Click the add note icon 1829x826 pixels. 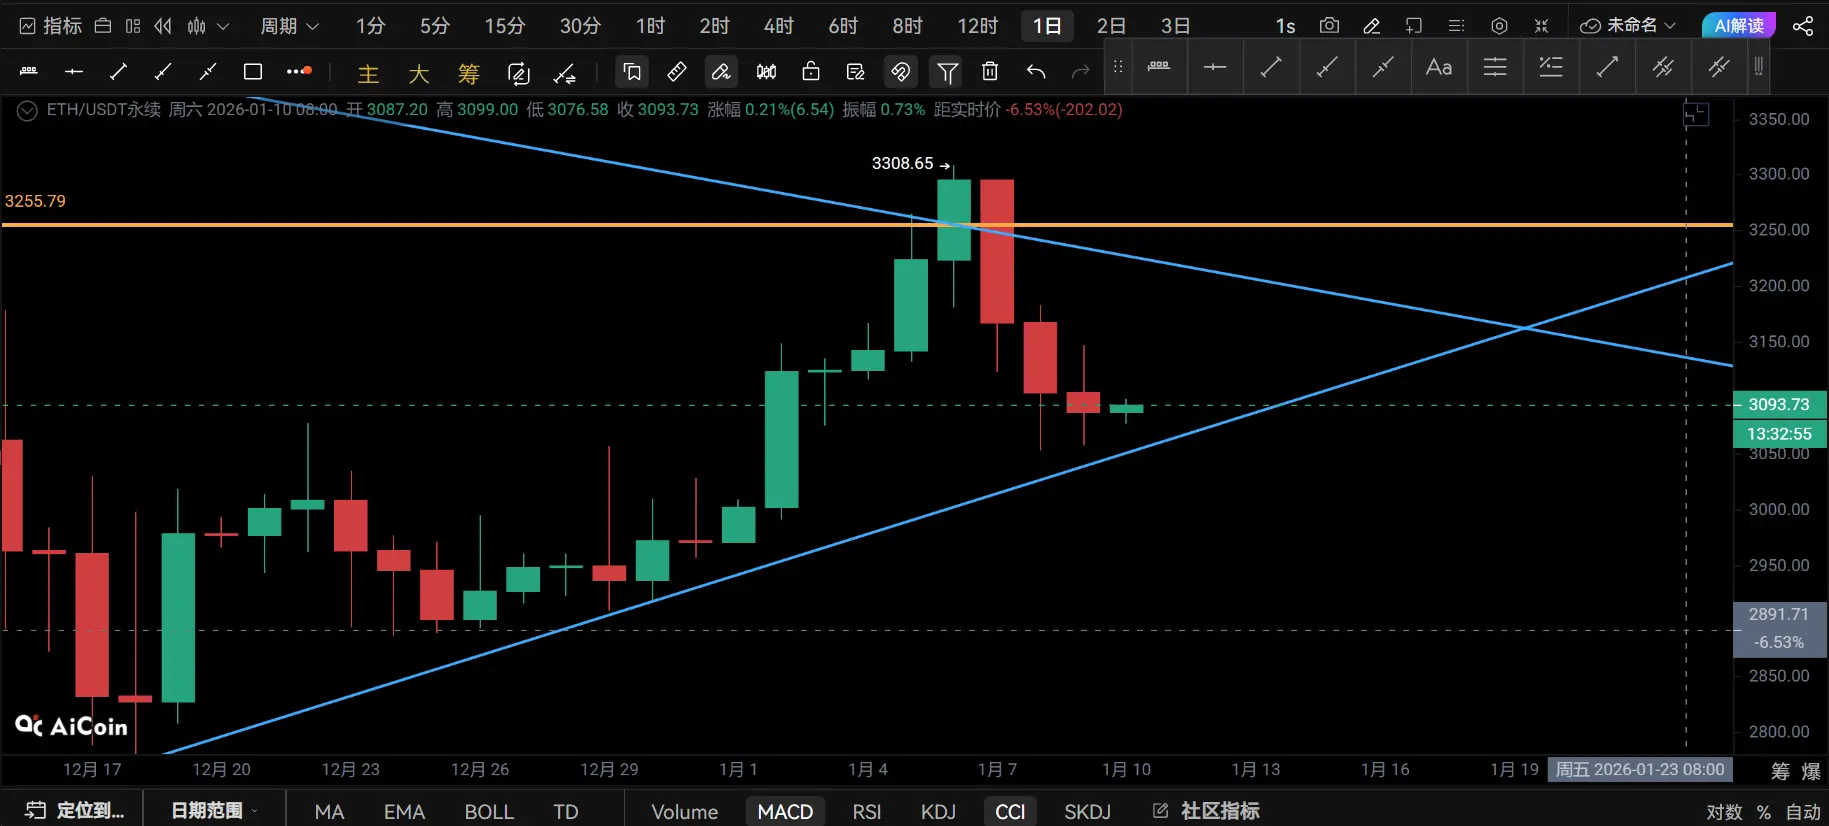click(x=1414, y=26)
